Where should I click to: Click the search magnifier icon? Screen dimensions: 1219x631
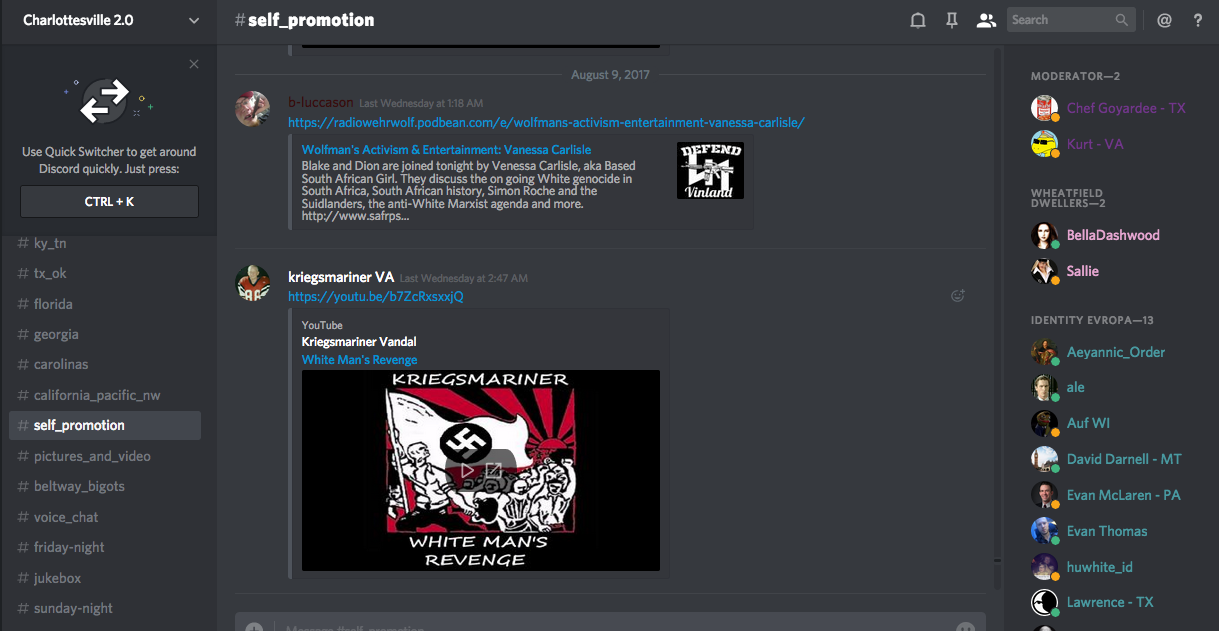1122,20
